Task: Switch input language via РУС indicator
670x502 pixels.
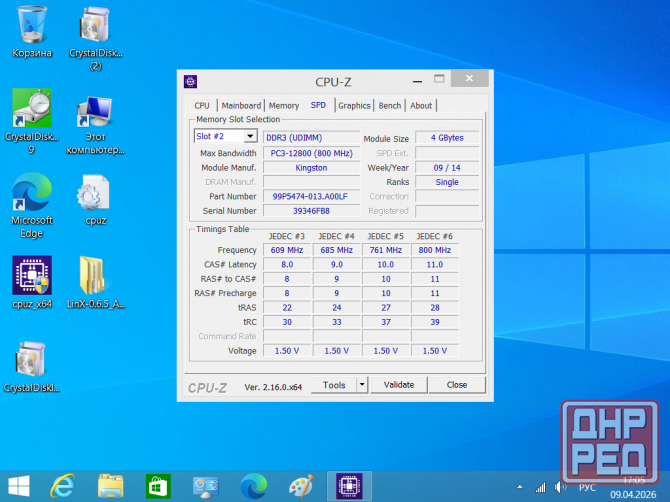Action: click(x=588, y=487)
